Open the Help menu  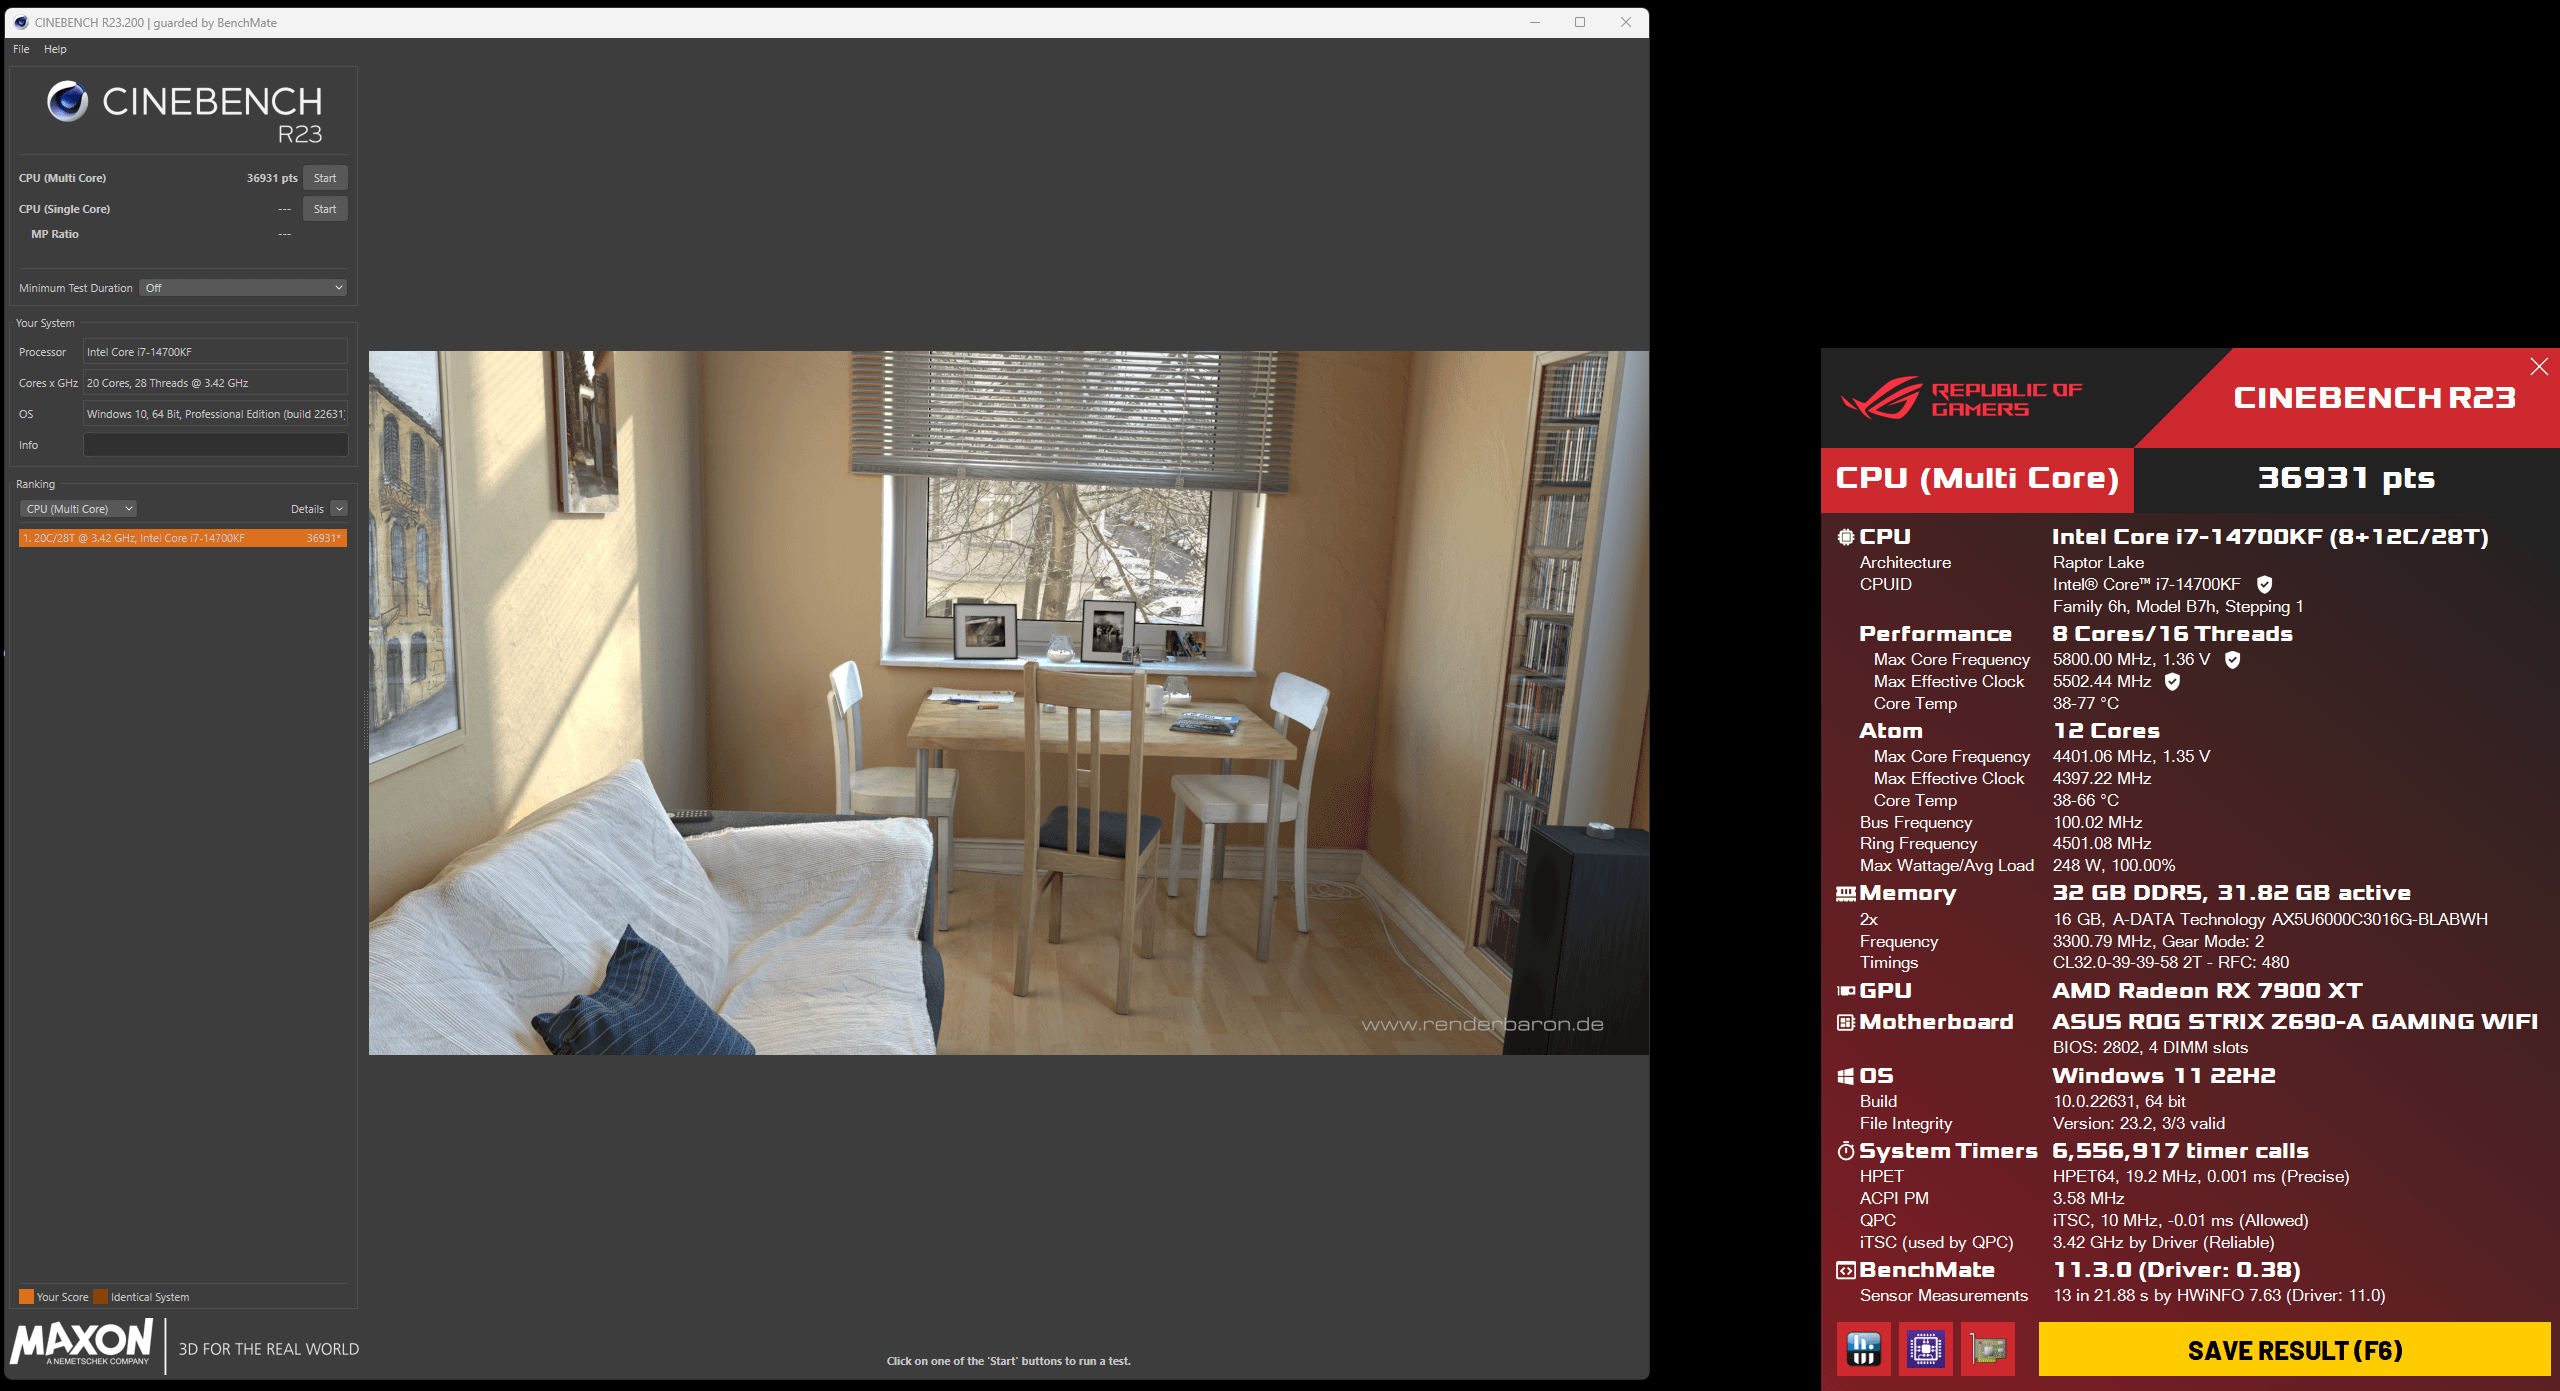pos(55,49)
